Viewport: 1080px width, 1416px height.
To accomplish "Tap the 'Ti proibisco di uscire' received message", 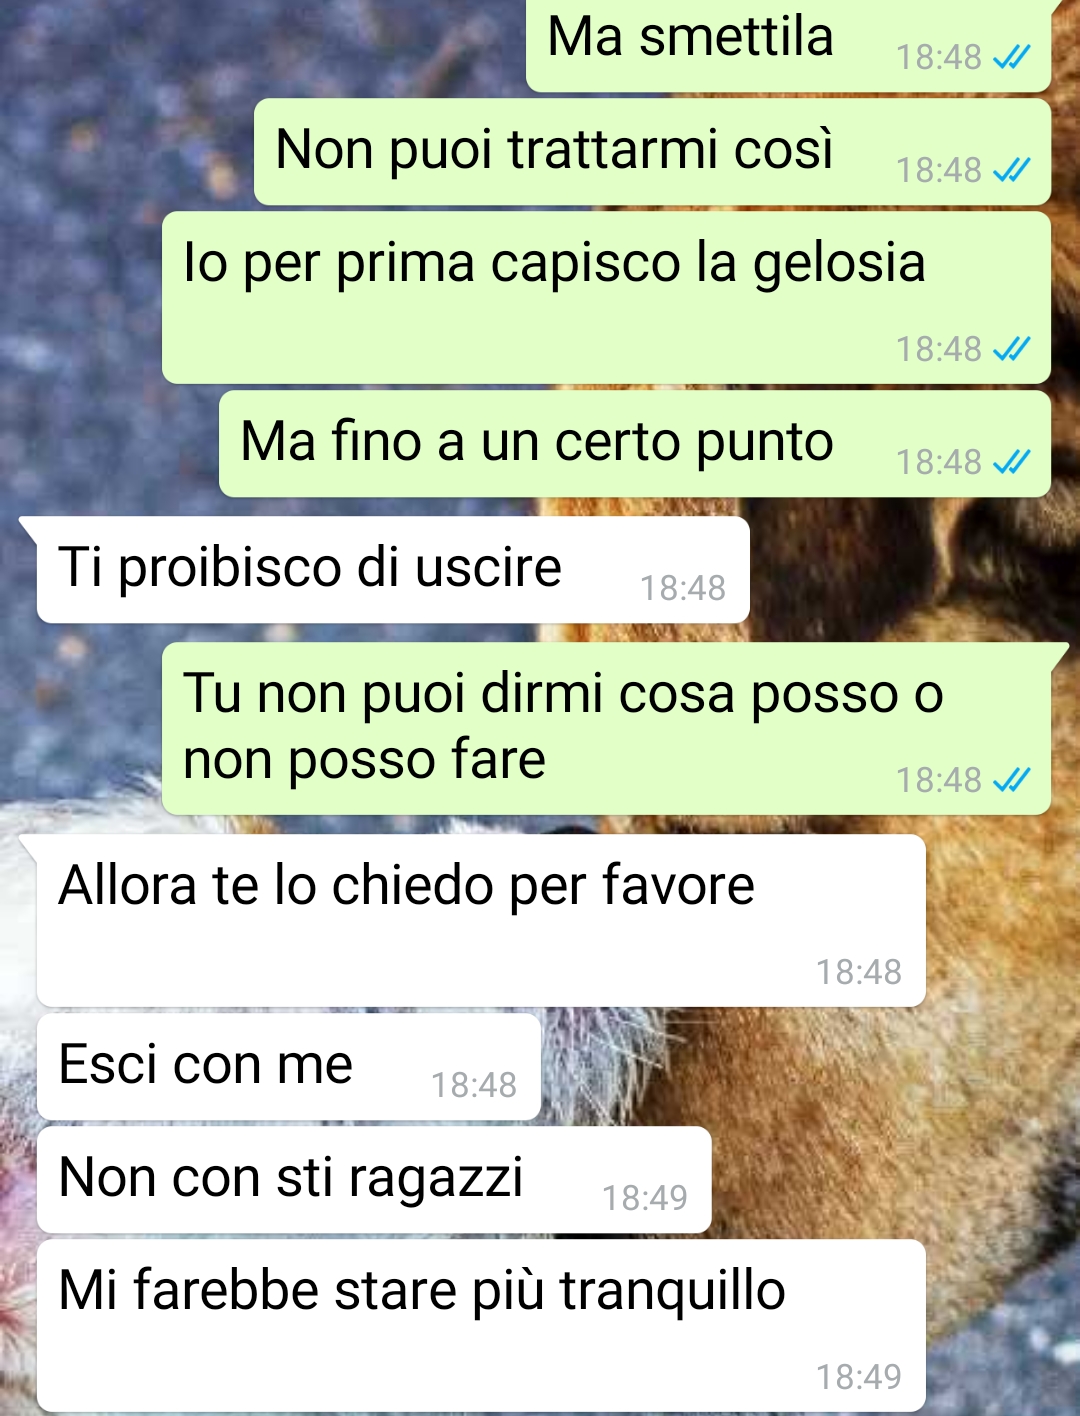I will pos(393,570).
